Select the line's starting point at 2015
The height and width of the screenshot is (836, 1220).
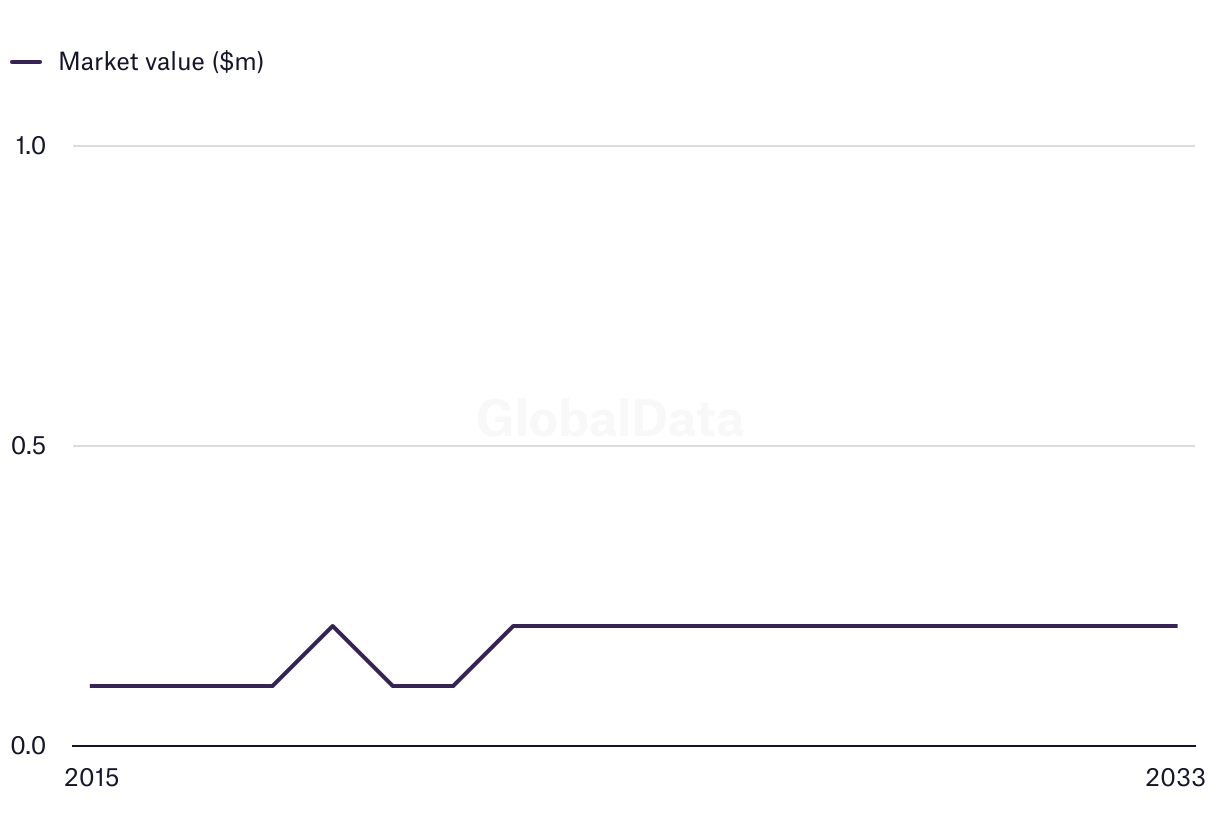(91, 686)
